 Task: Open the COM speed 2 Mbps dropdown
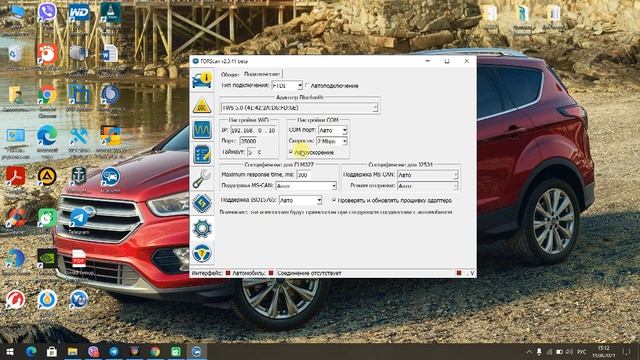pyautogui.click(x=344, y=141)
